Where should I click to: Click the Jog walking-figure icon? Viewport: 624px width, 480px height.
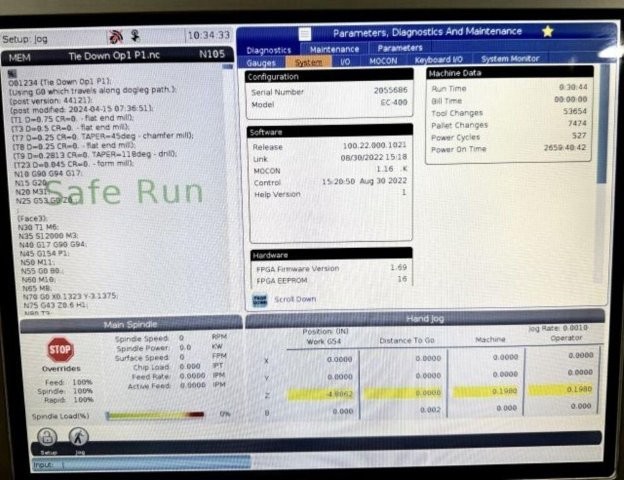(78, 437)
